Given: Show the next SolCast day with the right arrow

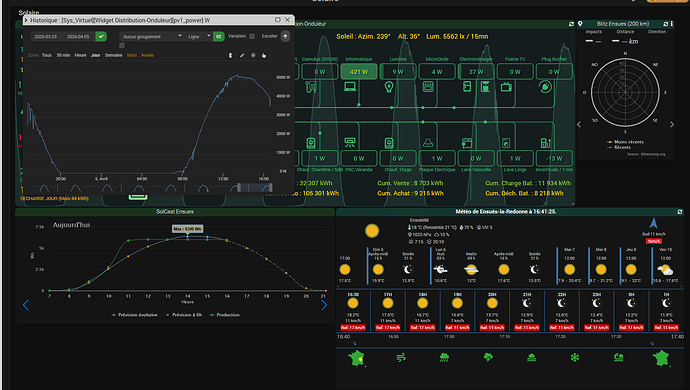Looking at the screenshot, I should (324, 305).
